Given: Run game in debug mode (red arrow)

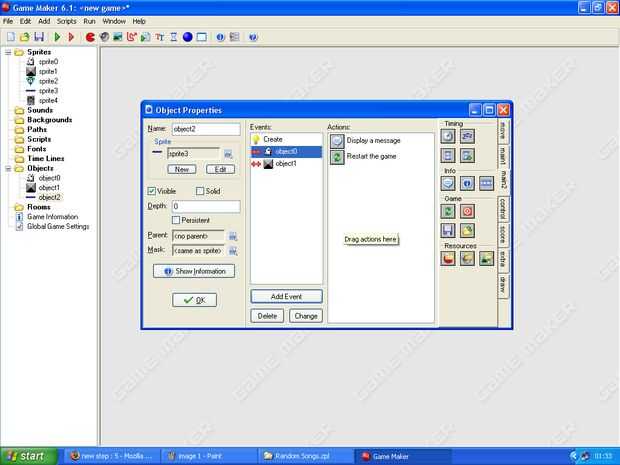Looking at the screenshot, I should pyautogui.click(x=71, y=37).
